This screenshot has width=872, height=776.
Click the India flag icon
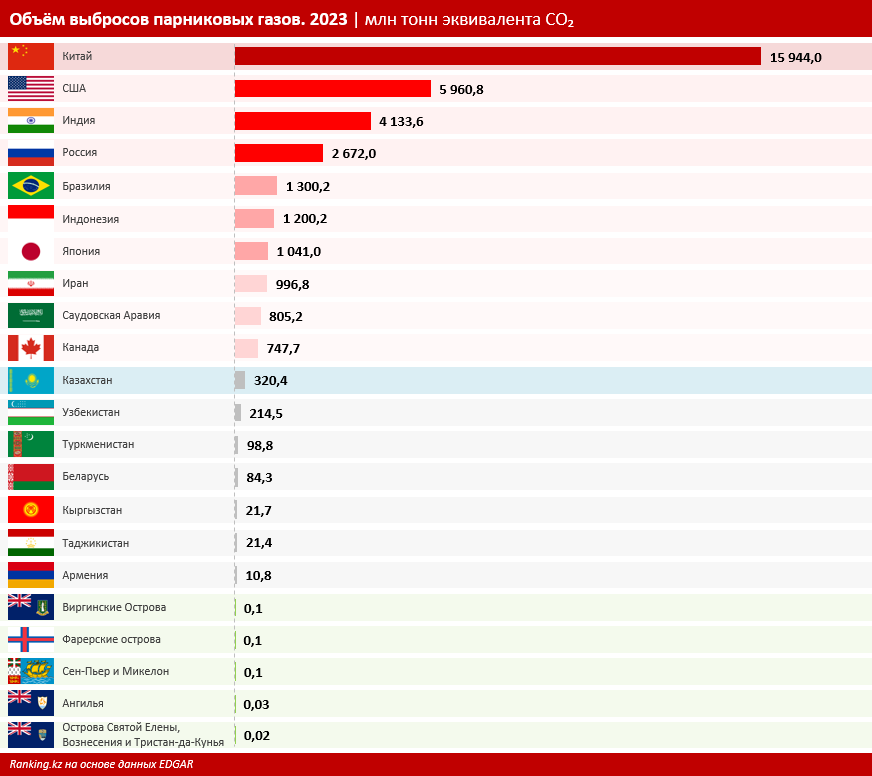(x=31, y=120)
